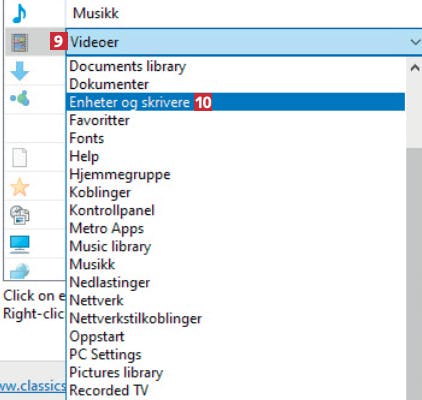The height and width of the screenshot is (400, 422).
Task: Click the blank document page icon
Action: click(20, 157)
